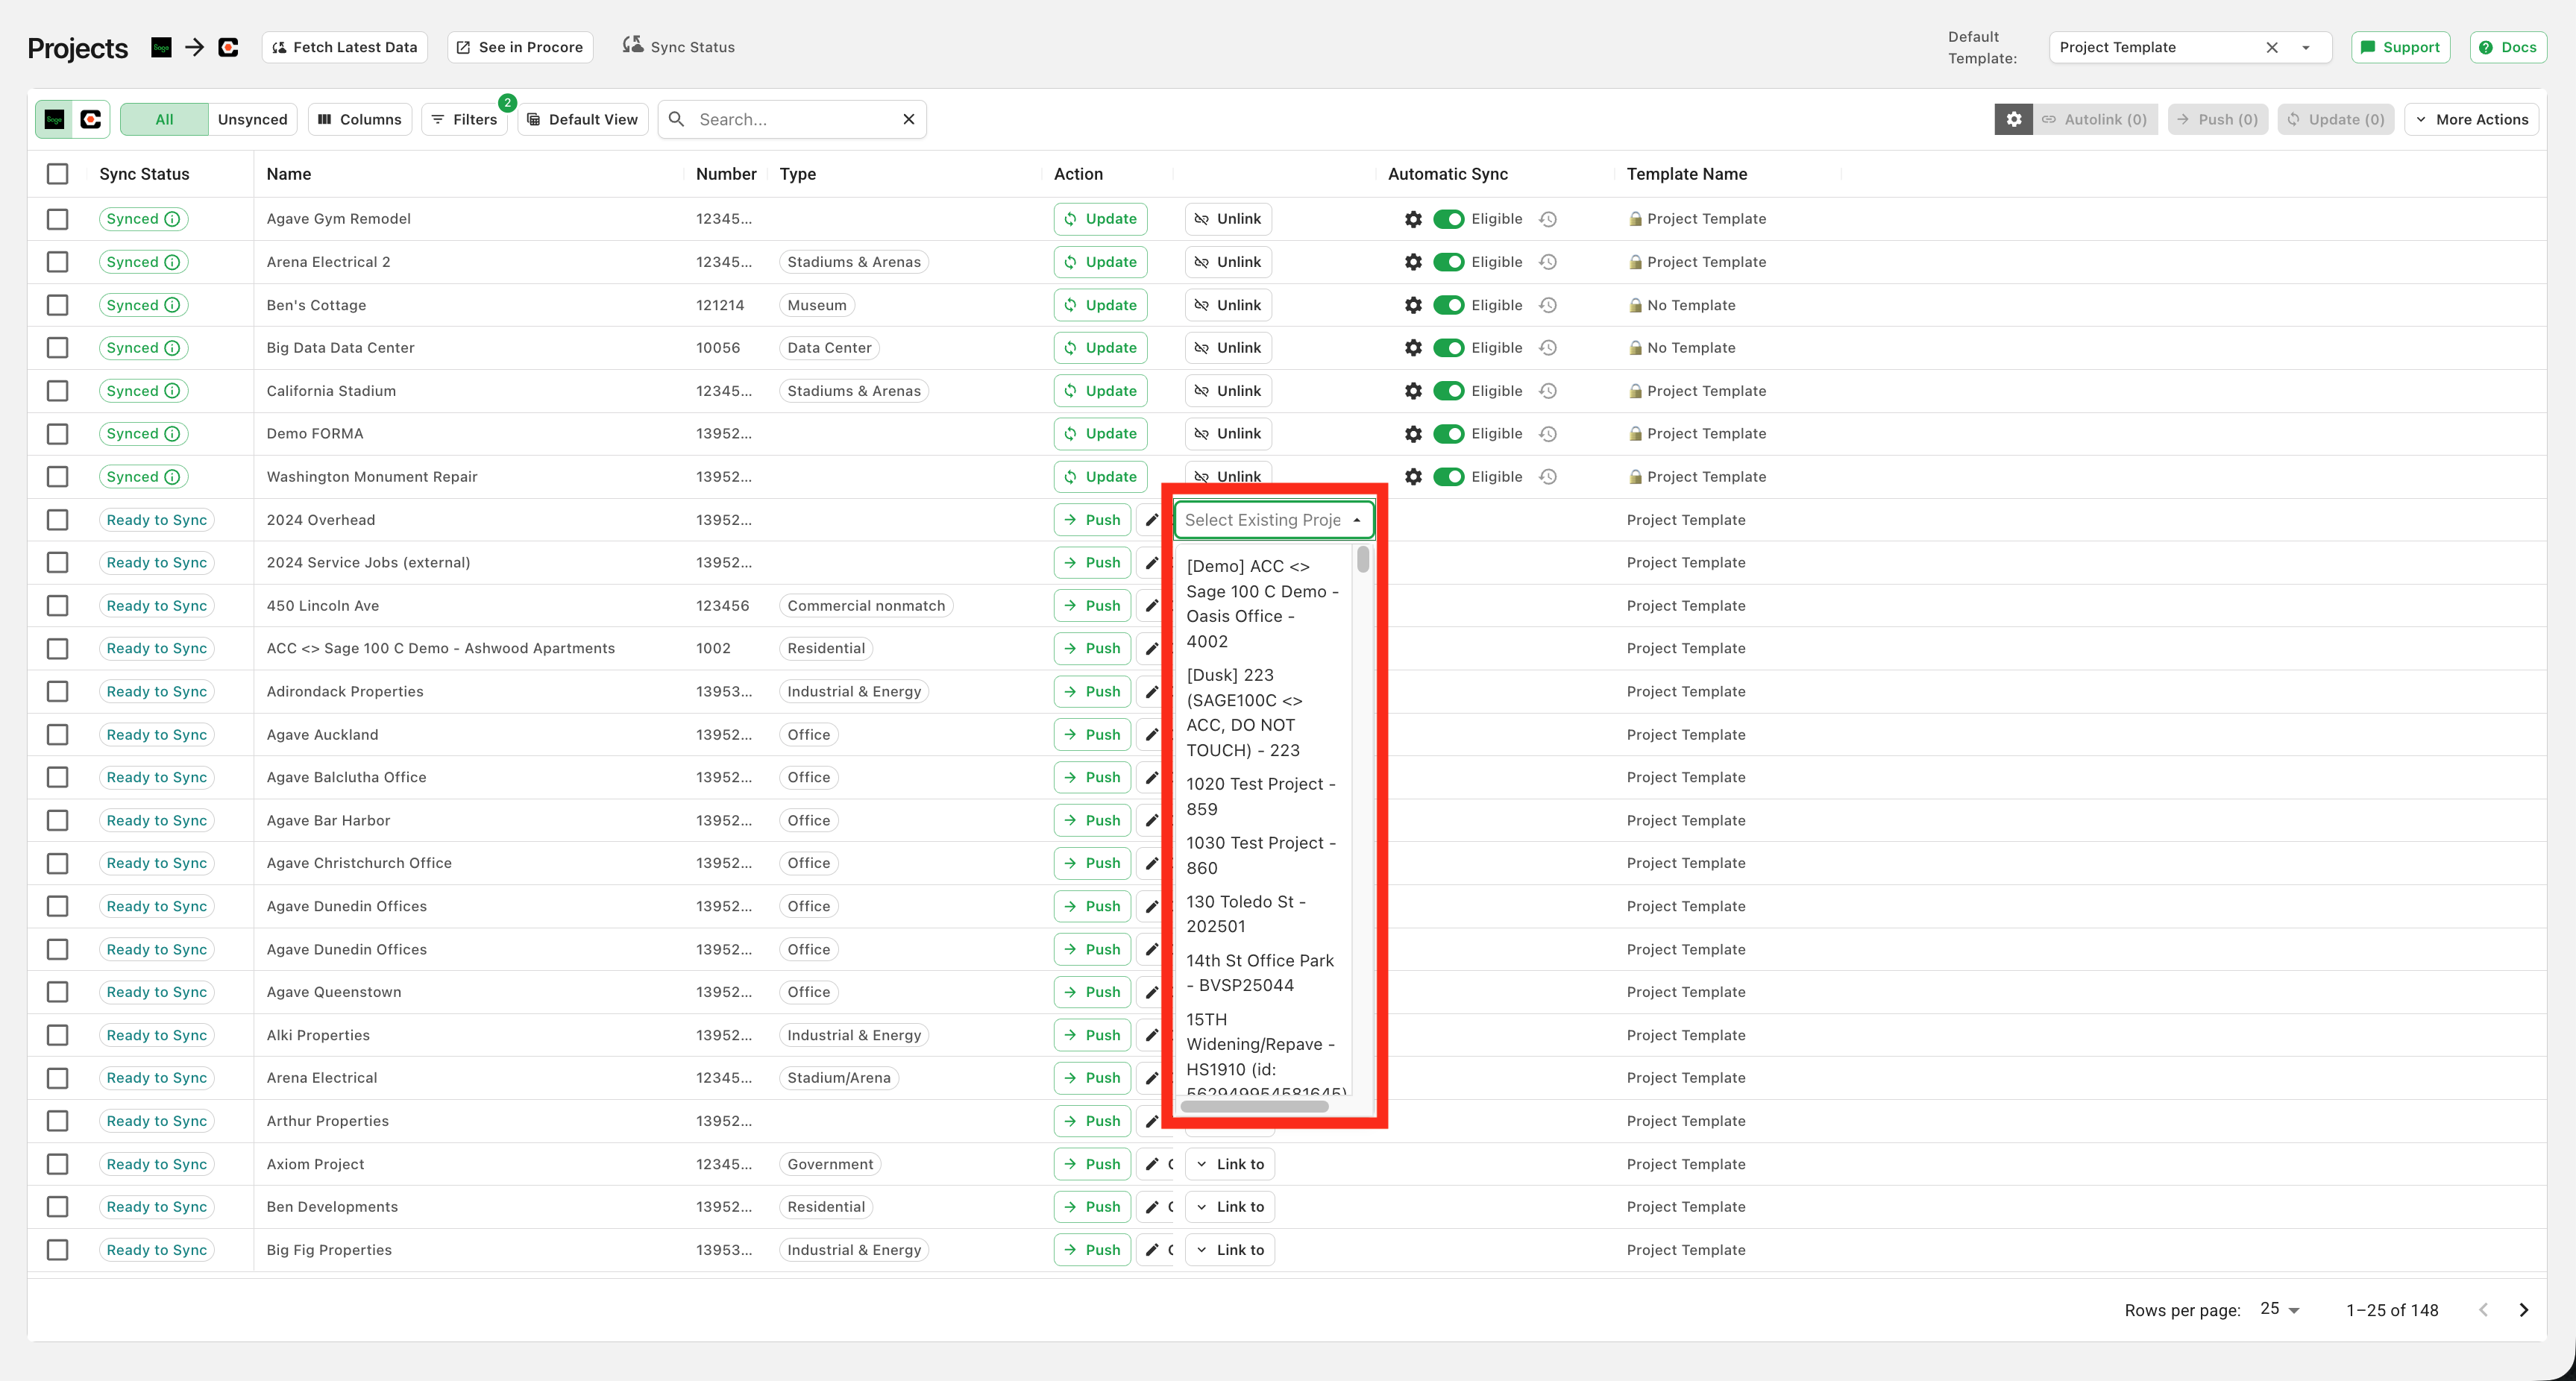The width and height of the screenshot is (2576, 1381).
Task: Open the More Actions dropdown
Action: (2472, 119)
